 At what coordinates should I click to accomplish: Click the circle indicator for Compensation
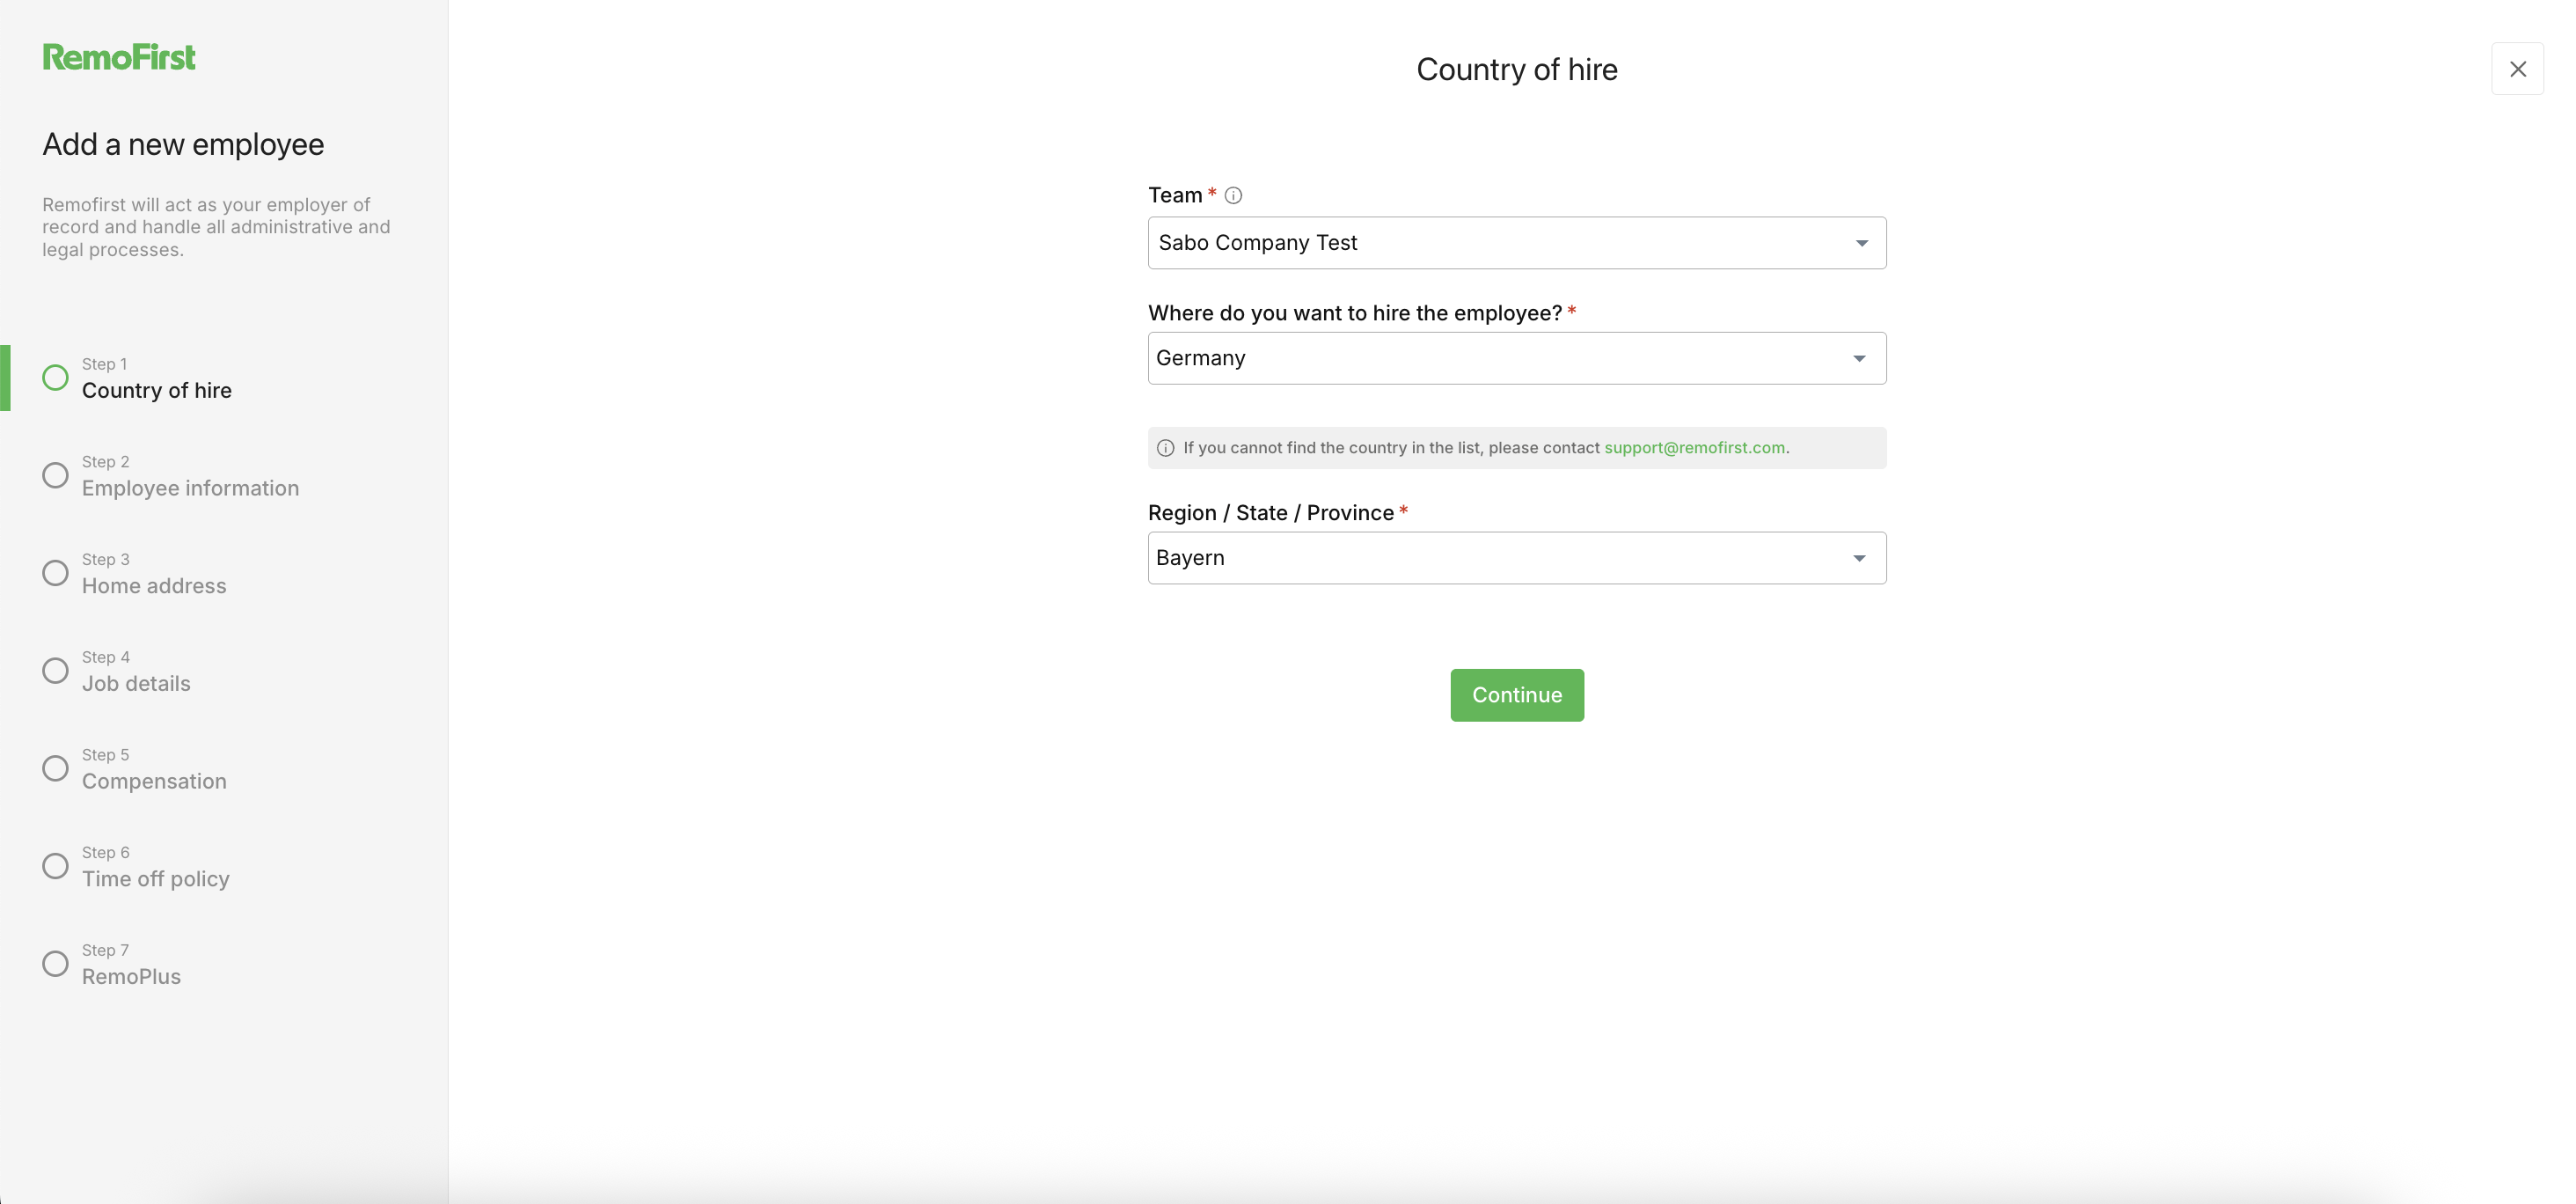[55, 769]
